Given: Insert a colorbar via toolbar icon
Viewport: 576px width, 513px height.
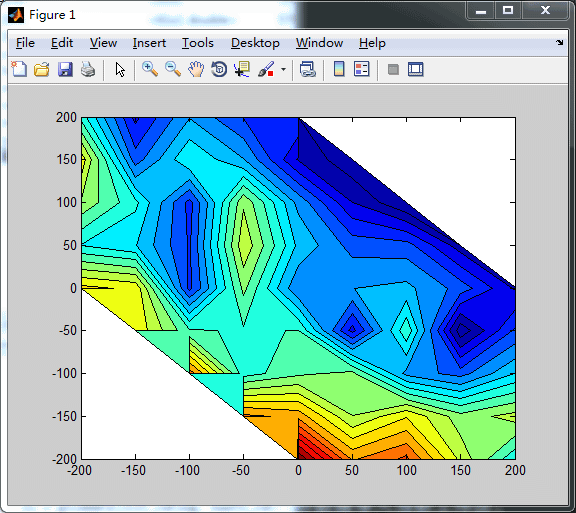Looking at the screenshot, I should pyautogui.click(x=339, y=69).
